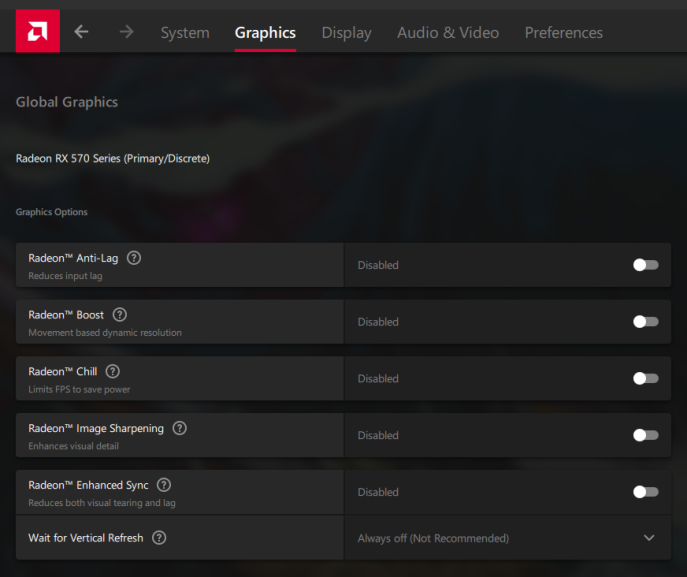Show help tooltip for Radeon Chill
Image resolution: width=687 pixels, height=577 pixels.
tap(113, 372)
